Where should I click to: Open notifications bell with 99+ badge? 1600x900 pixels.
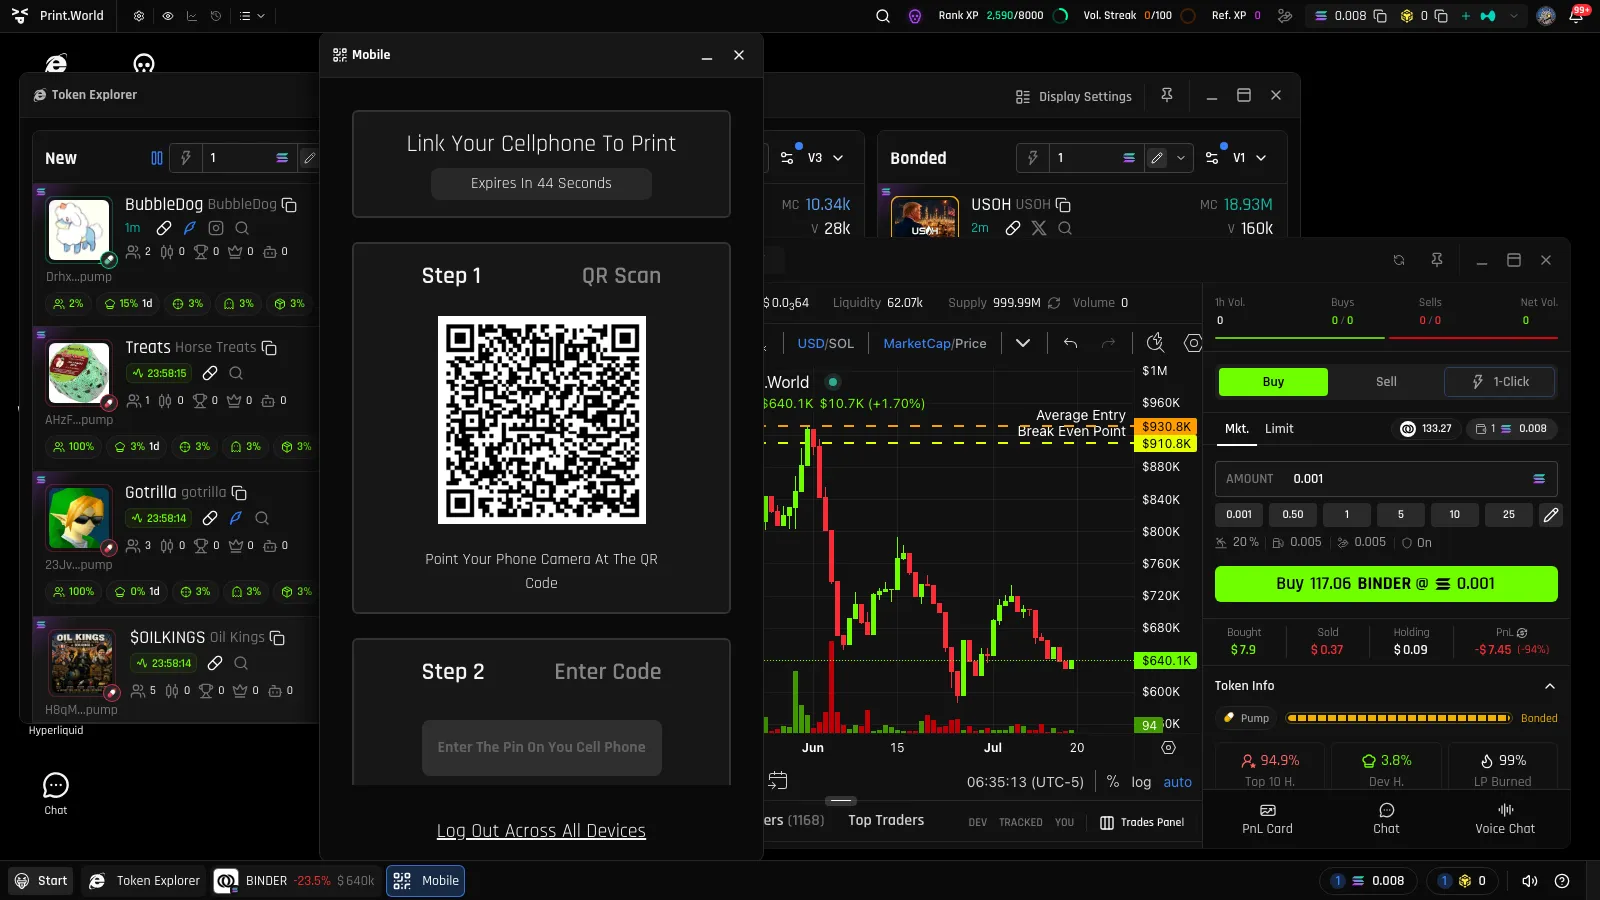click(x=1577, y=15)
